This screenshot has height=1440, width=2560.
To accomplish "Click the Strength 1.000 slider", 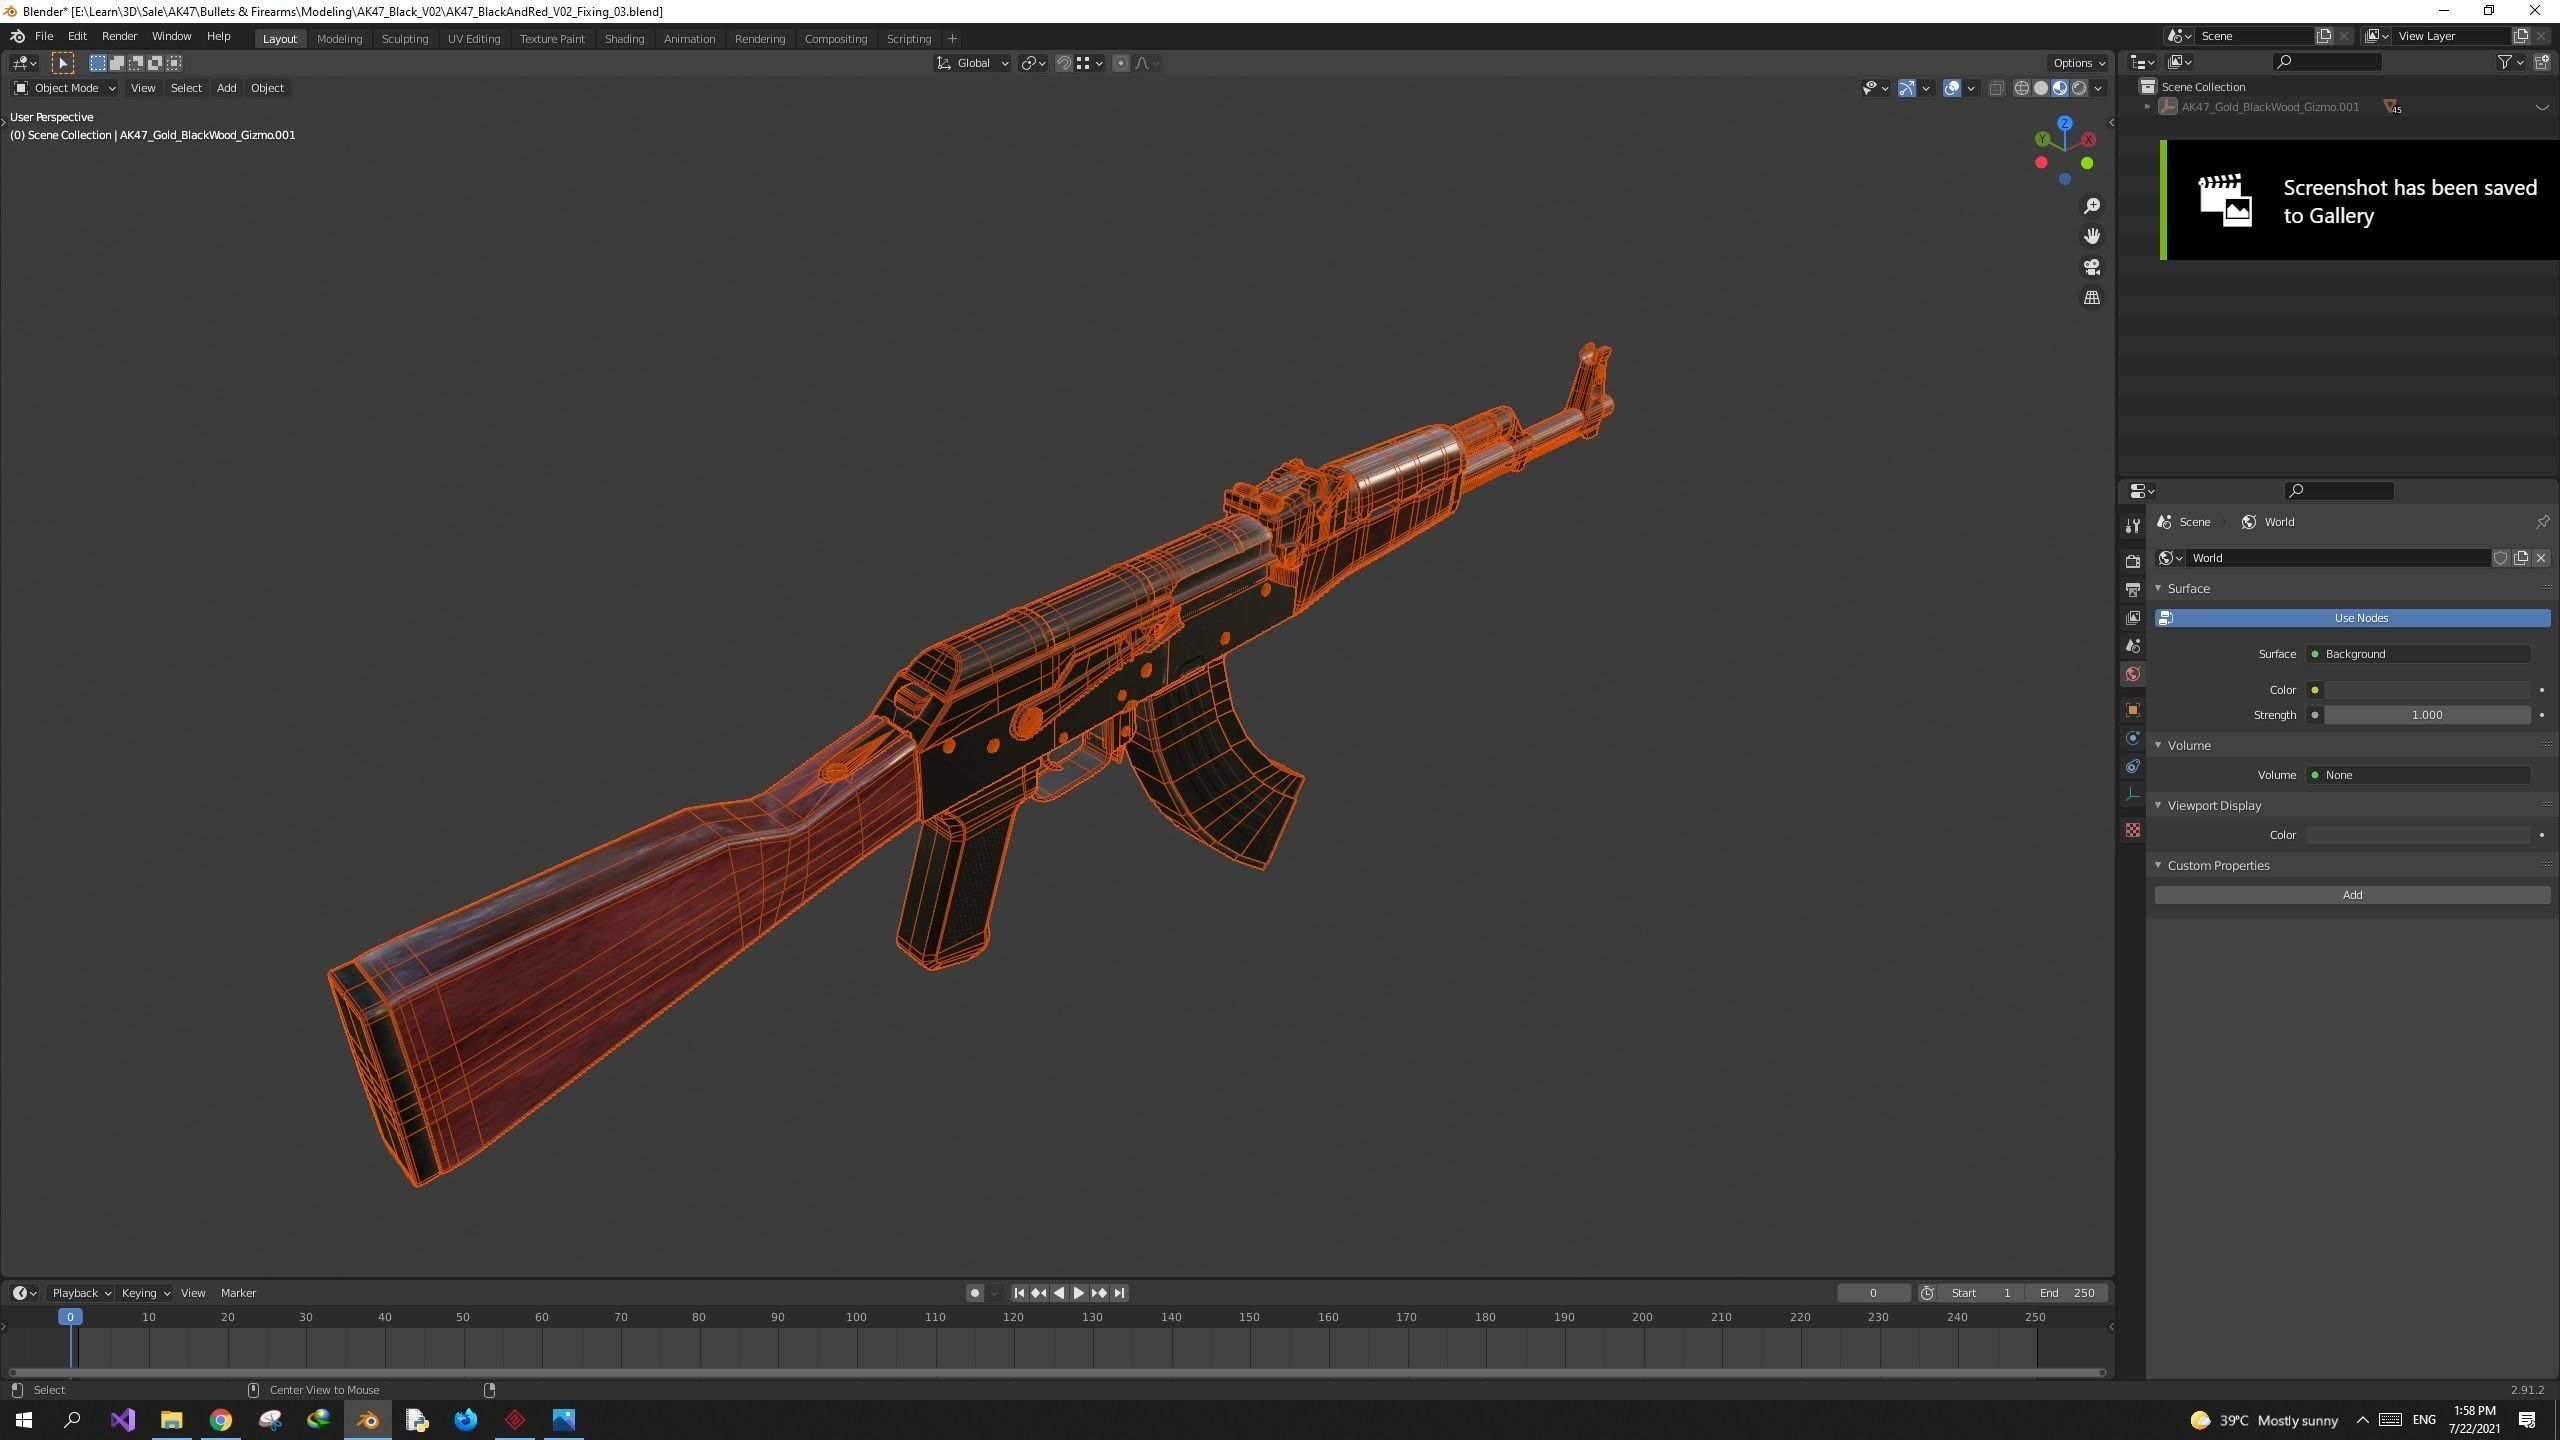I will coord(2427,715).
